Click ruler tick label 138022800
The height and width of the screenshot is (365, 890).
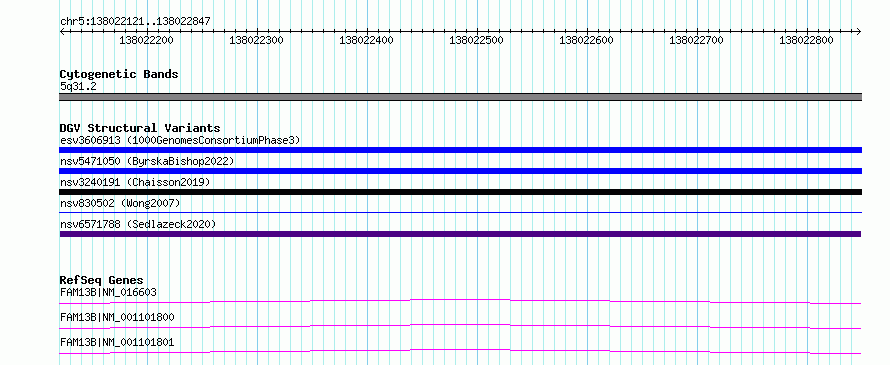coord(807,40)
